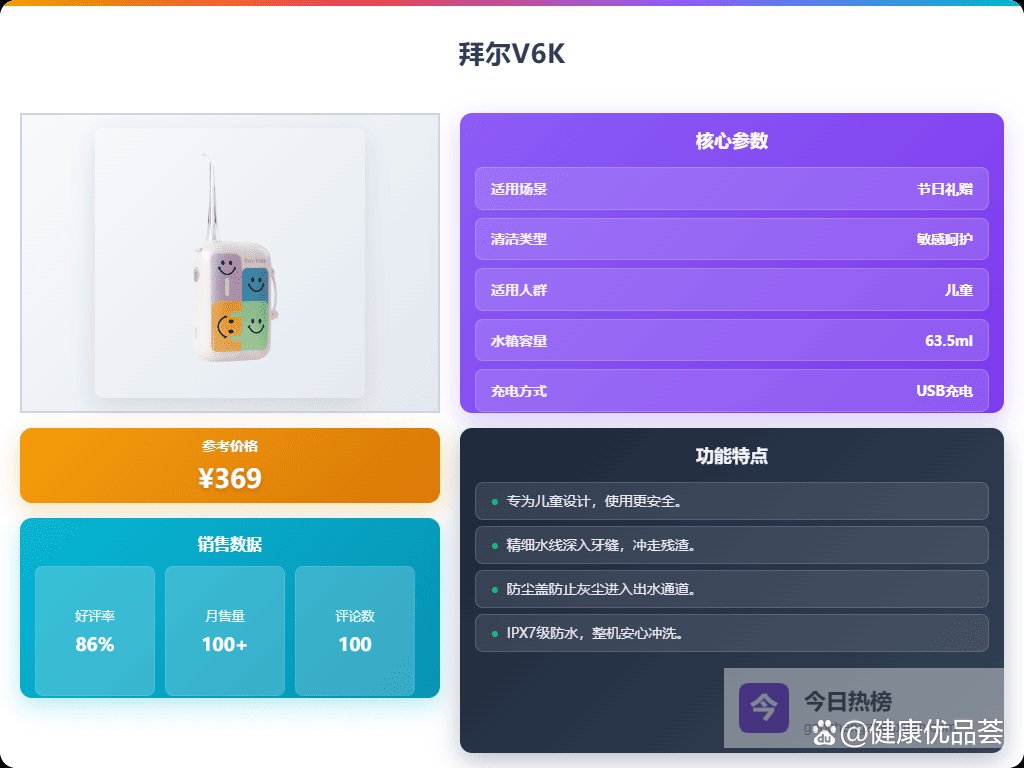Screen dimensions: 1024x768
Task: Click the product image of 拜尔V6K
Action: [x=230, y=263]
